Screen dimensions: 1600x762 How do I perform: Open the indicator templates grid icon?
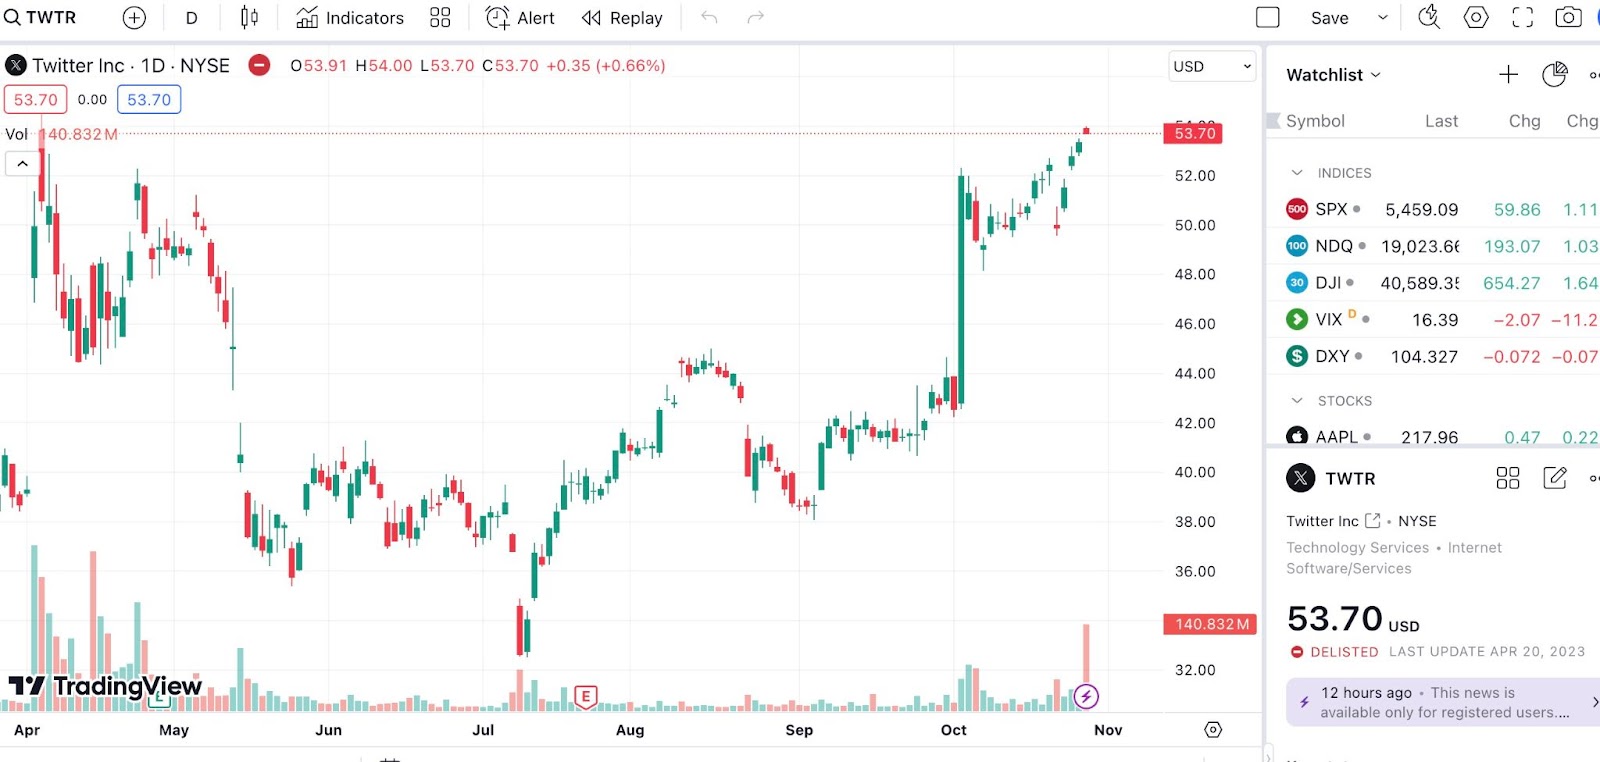point(440,18)
